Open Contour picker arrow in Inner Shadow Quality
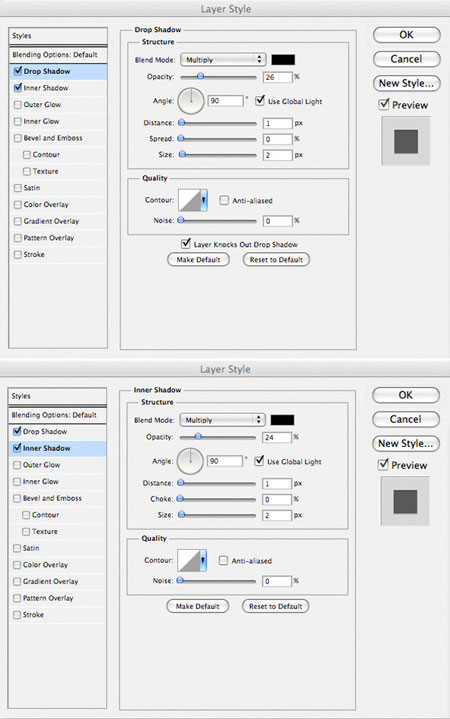The width and height of the screenshot is (450, 719). [x=203, y=560]
